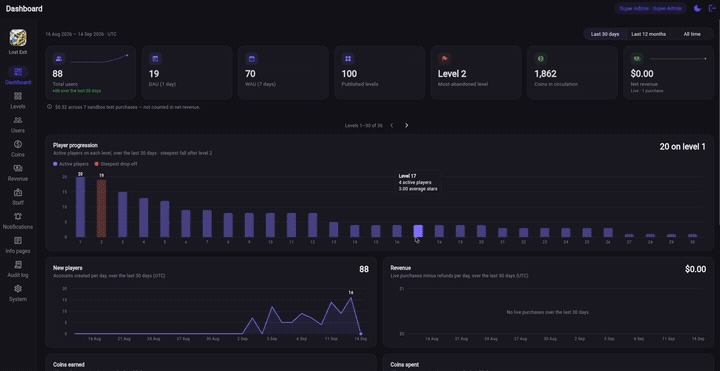720x371 pixels.
Task: Open the Notifications bell icon
Action: click(x=18, y=216)
